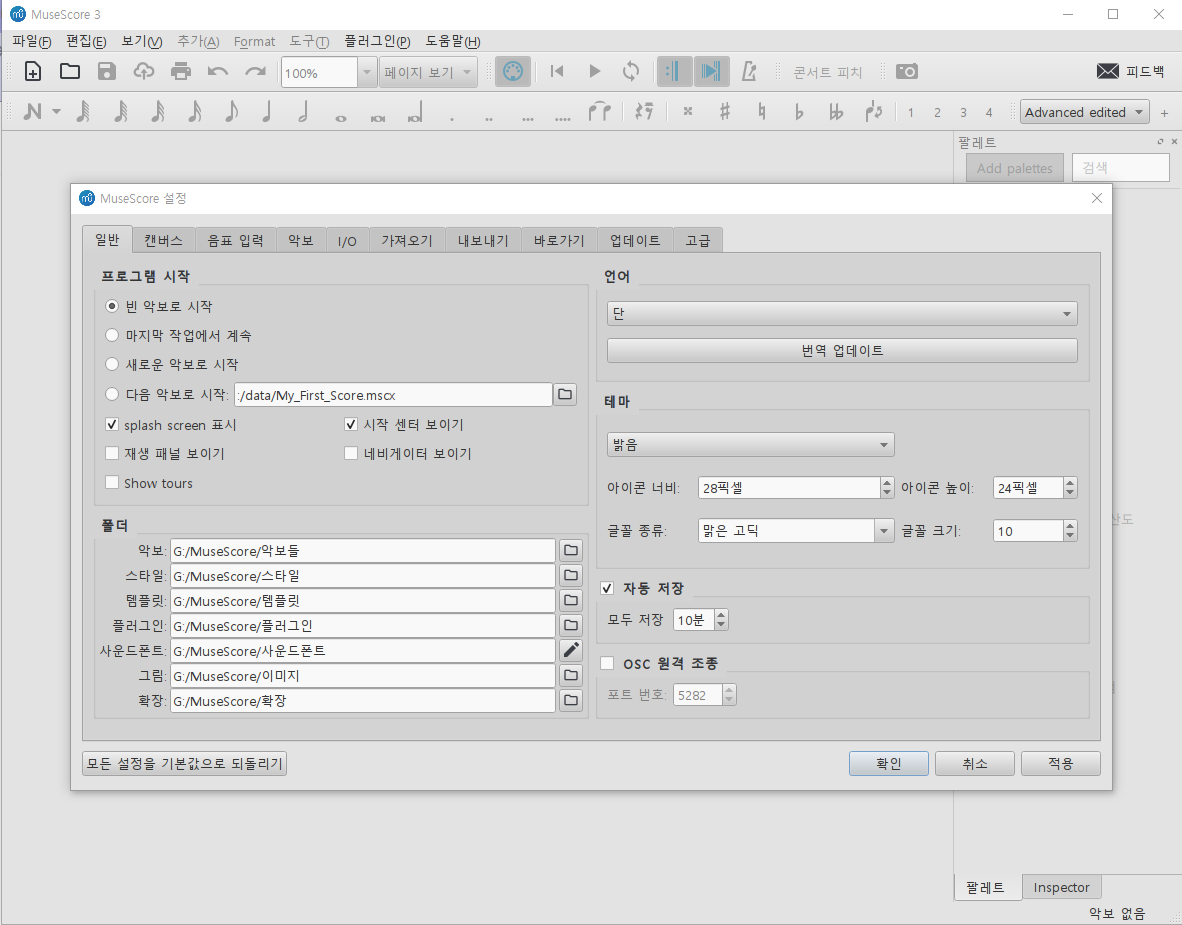The height and width of the screenshot is (925, 1182).
Task: Click the rest icon in note toolbar
Action: (643, 112)
